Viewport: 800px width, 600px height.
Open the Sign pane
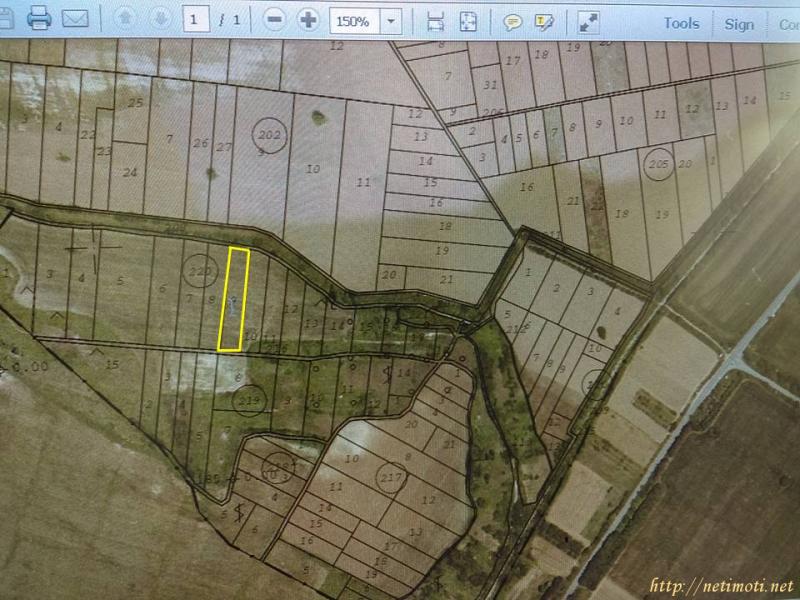click(x=739, y=24)
